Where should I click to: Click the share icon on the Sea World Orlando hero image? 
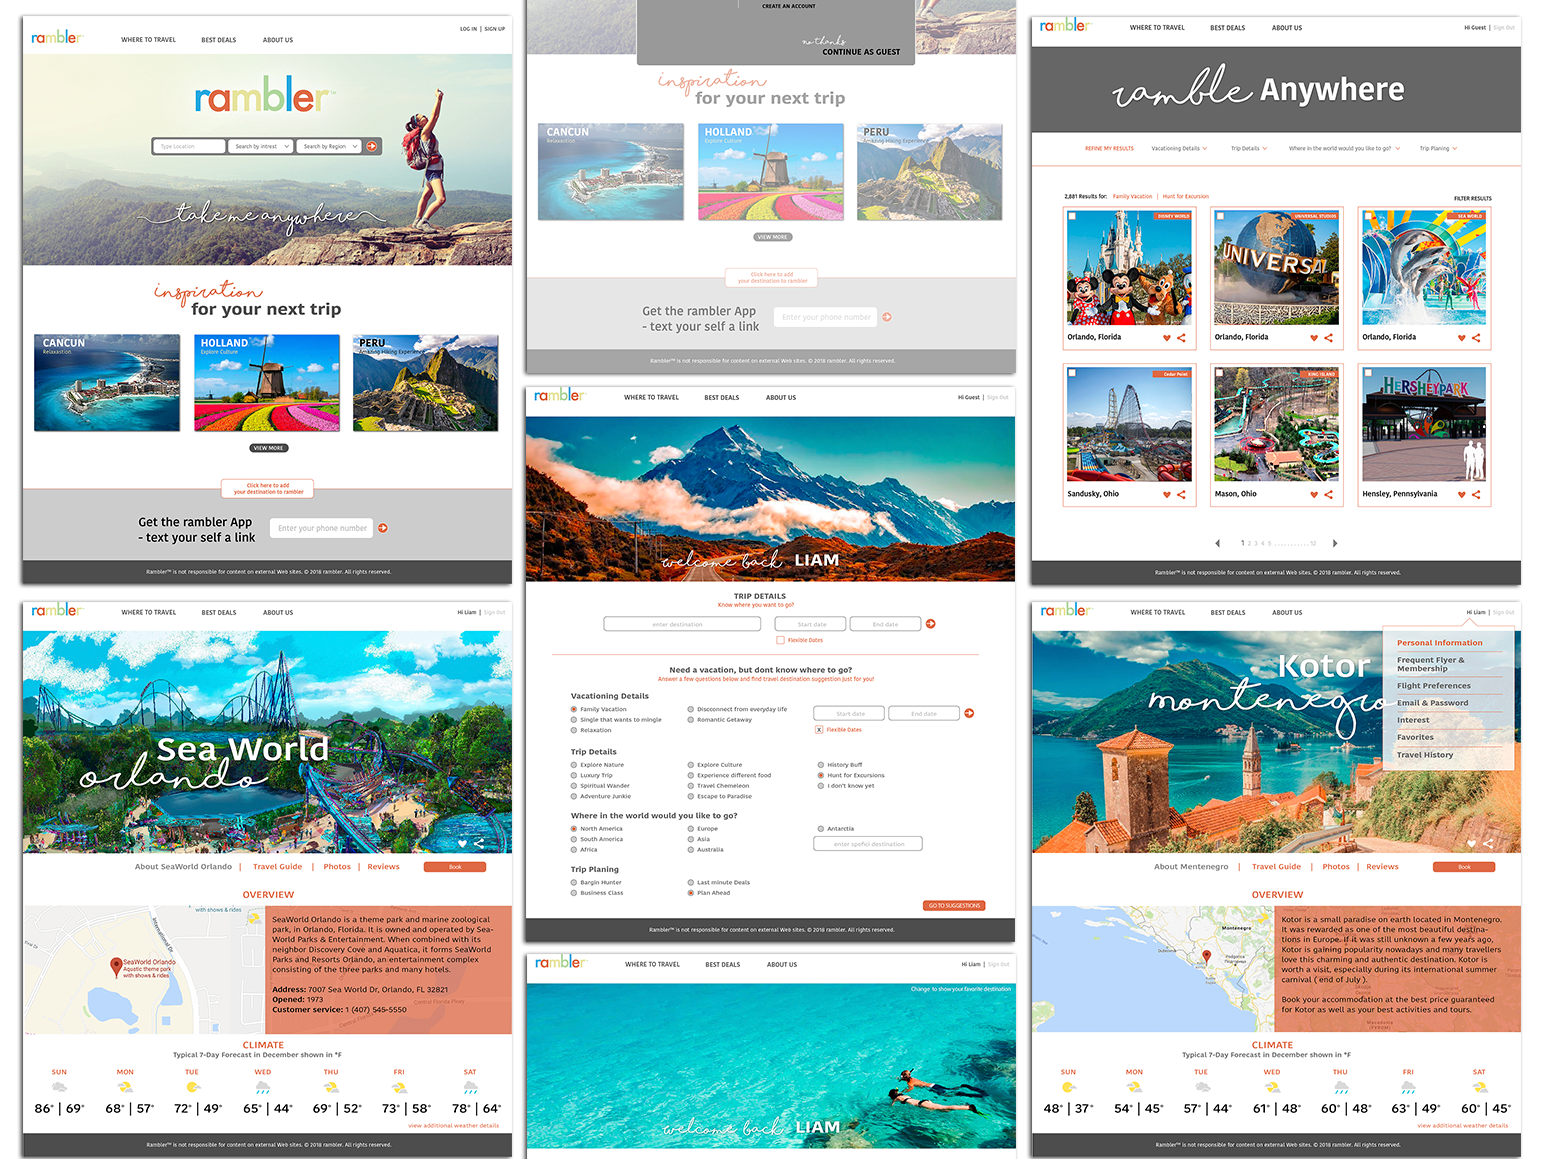point(479,843)
